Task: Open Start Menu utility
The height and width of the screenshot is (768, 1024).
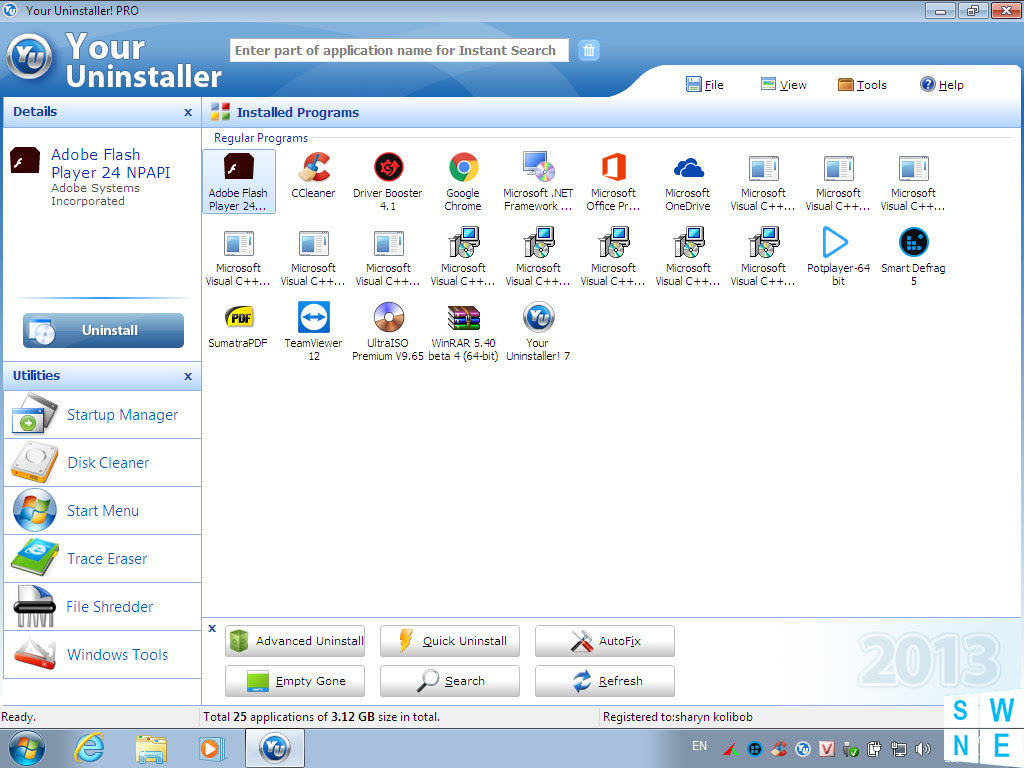Action: click(103, 511)
